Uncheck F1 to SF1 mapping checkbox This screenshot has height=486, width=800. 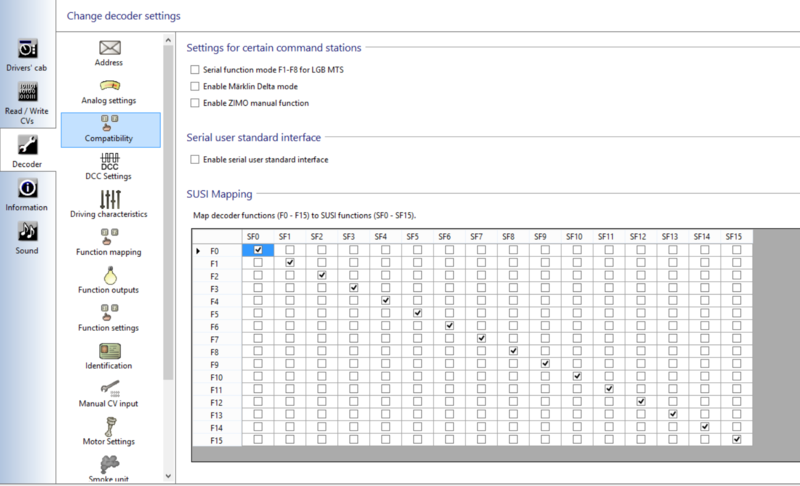(290, 263)
